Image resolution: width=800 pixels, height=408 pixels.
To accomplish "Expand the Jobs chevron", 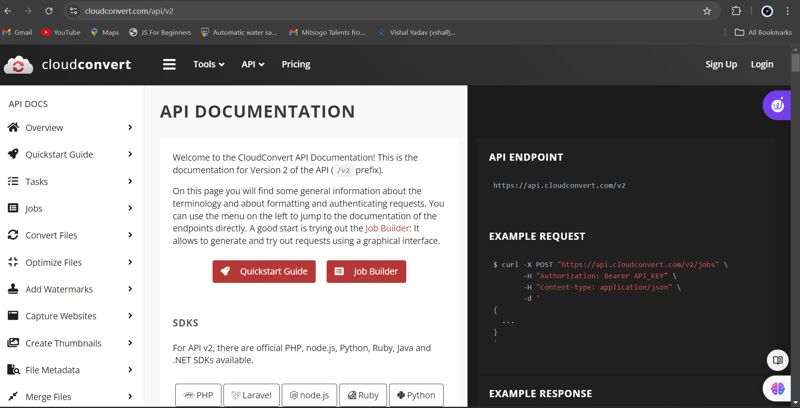I will click(130, 208).
